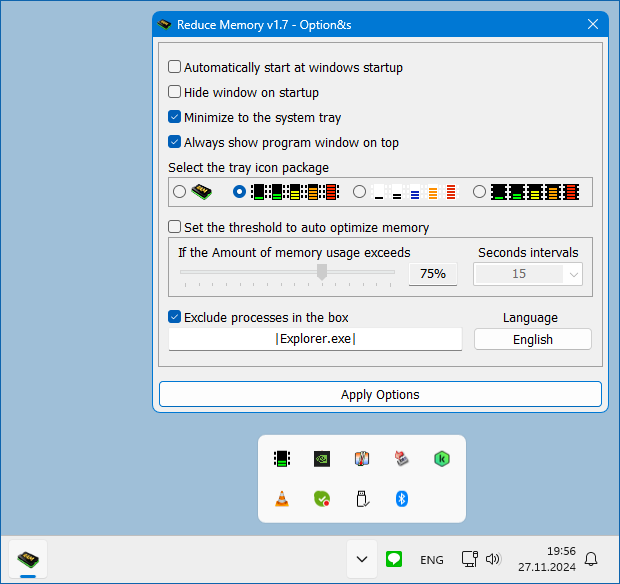Image resolution: width=620 pixels, height=584 pixels.
Task: Open Safely Remove Hardware USB icon
Action: click(362, 498)
